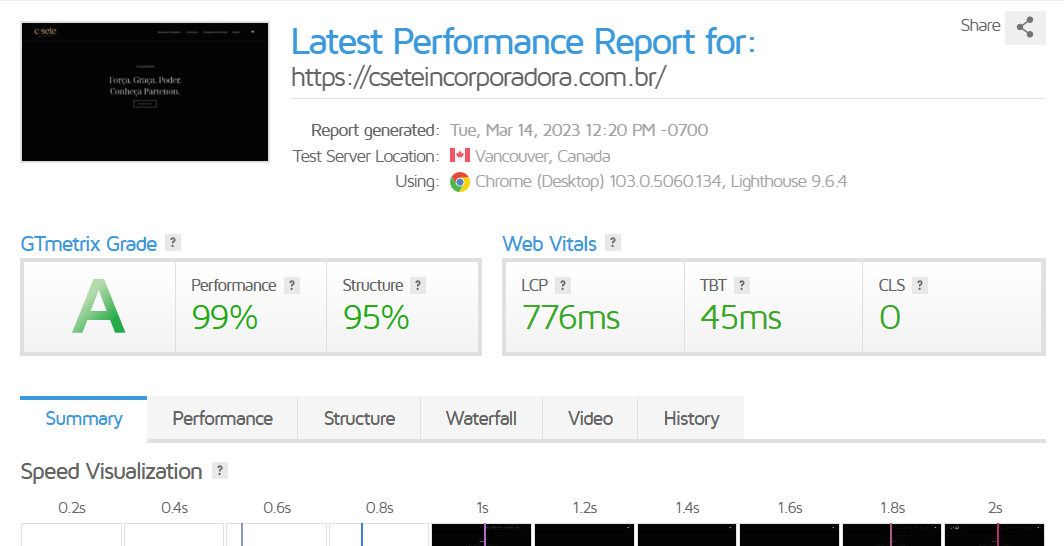
Task: Open Speed Visualization help icon
Action: [220, 471]
